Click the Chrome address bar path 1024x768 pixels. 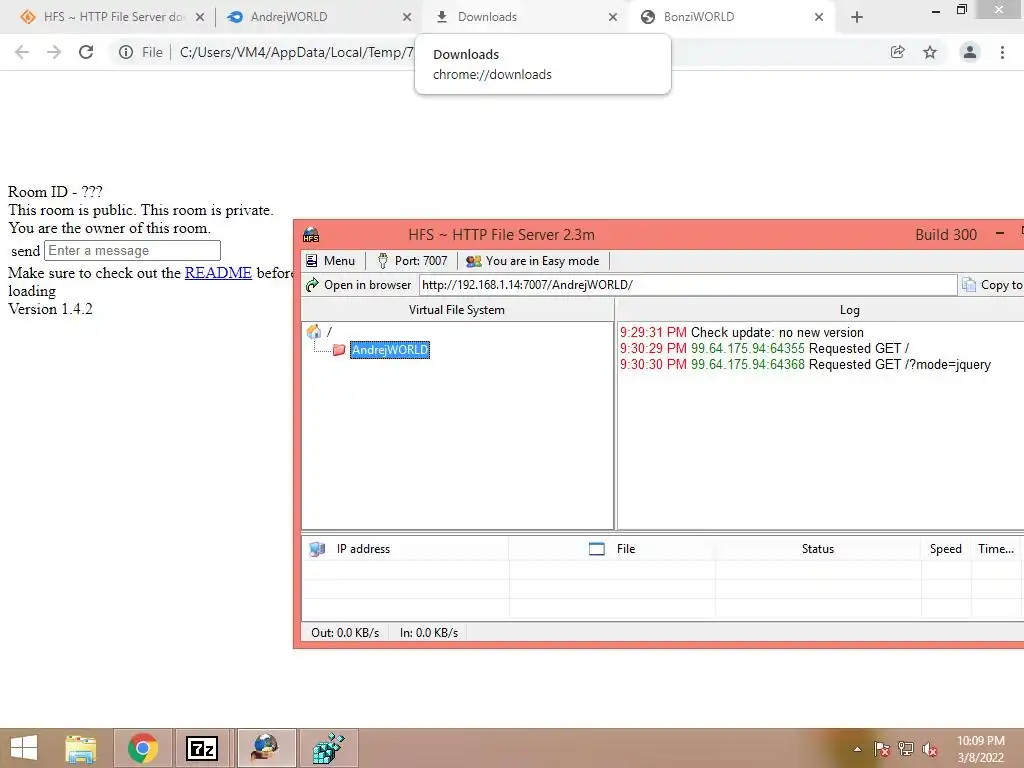coord(296,52)
